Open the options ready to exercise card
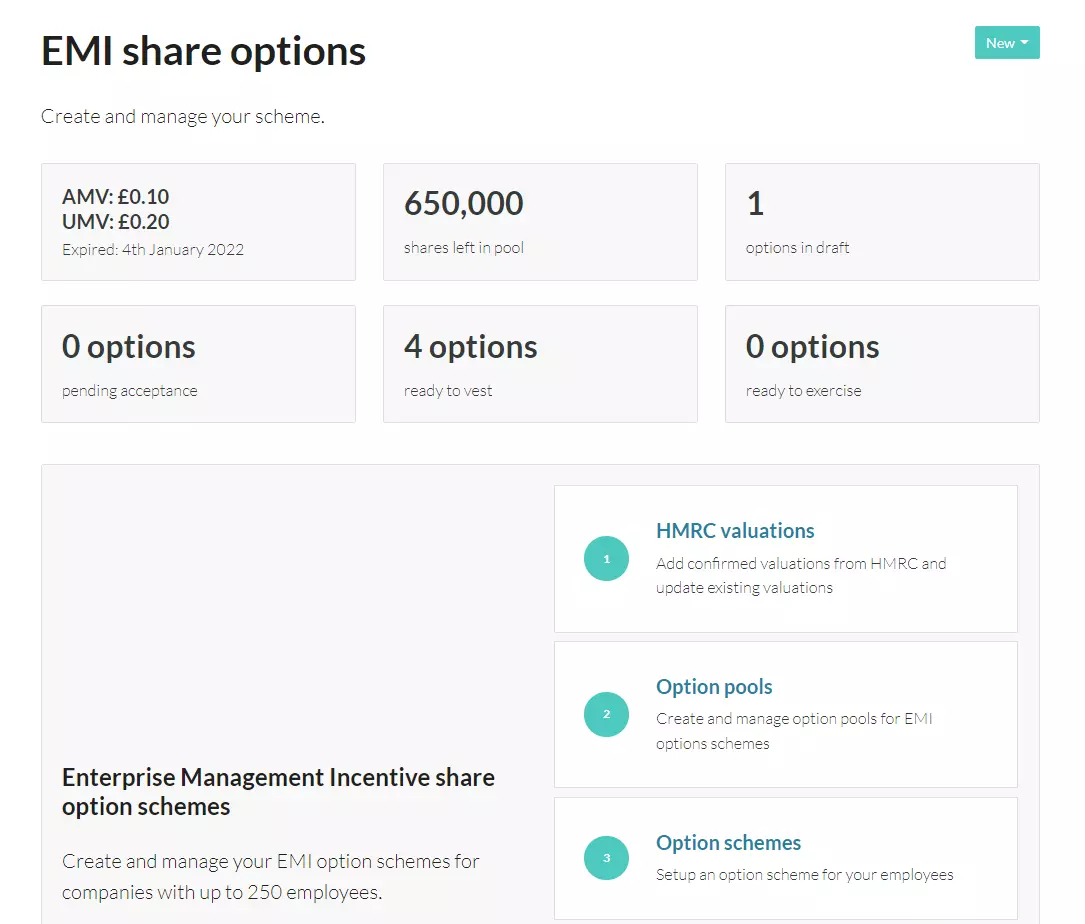The height and width of the screenshot is (924, 1085). [882, 364]
